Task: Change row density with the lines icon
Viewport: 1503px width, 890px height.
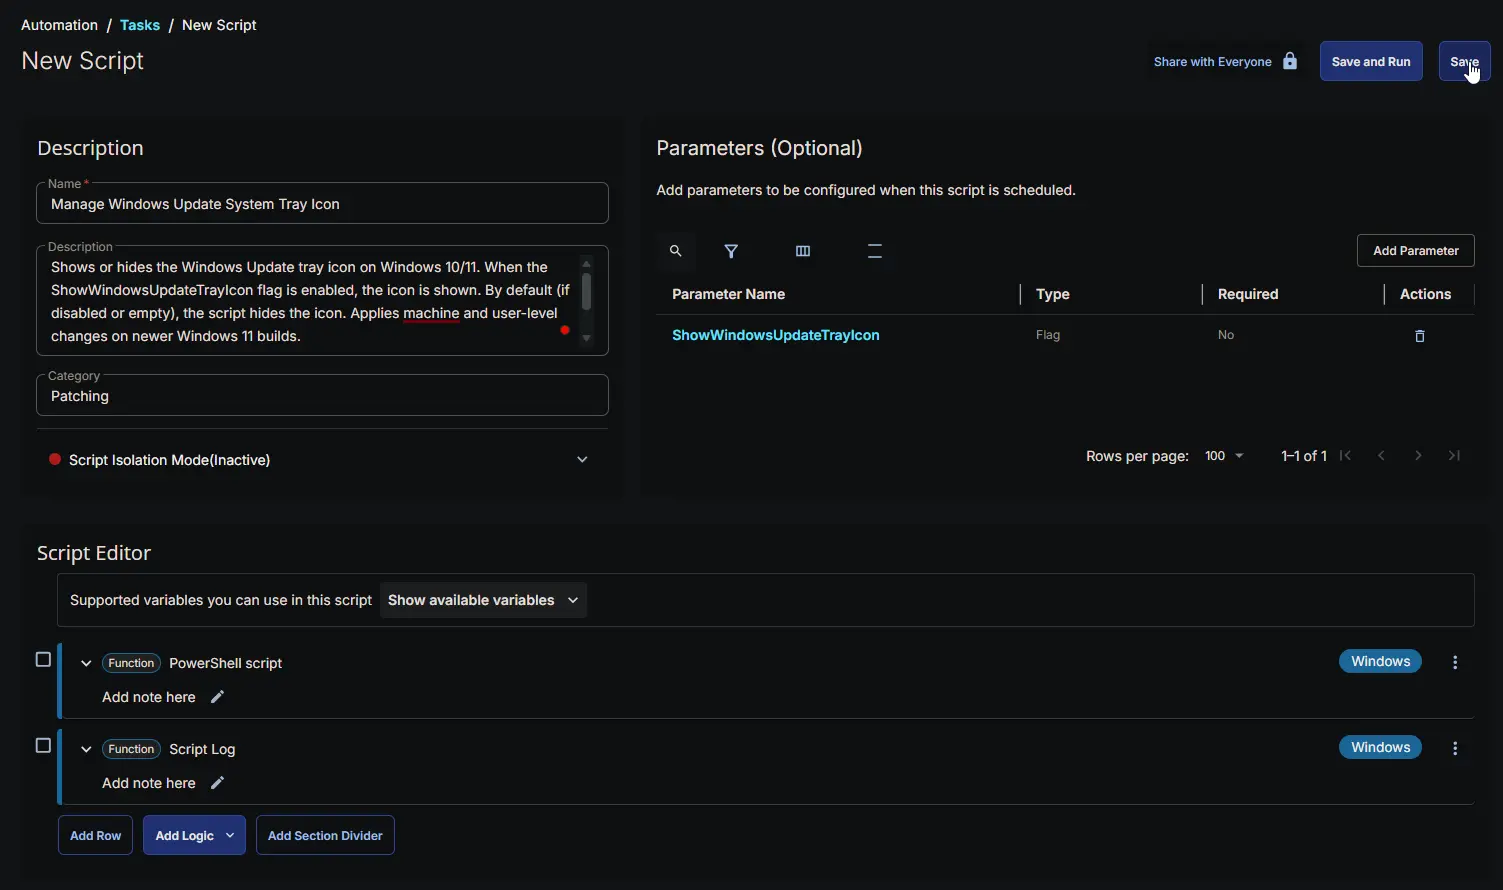Action: coord(875,251)
